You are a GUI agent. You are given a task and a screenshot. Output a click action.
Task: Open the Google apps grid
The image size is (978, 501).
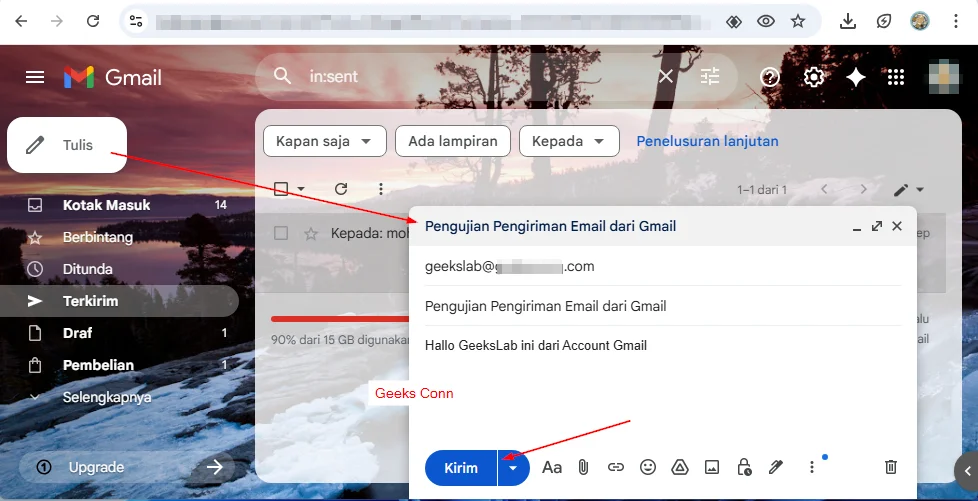coord(896,77)
